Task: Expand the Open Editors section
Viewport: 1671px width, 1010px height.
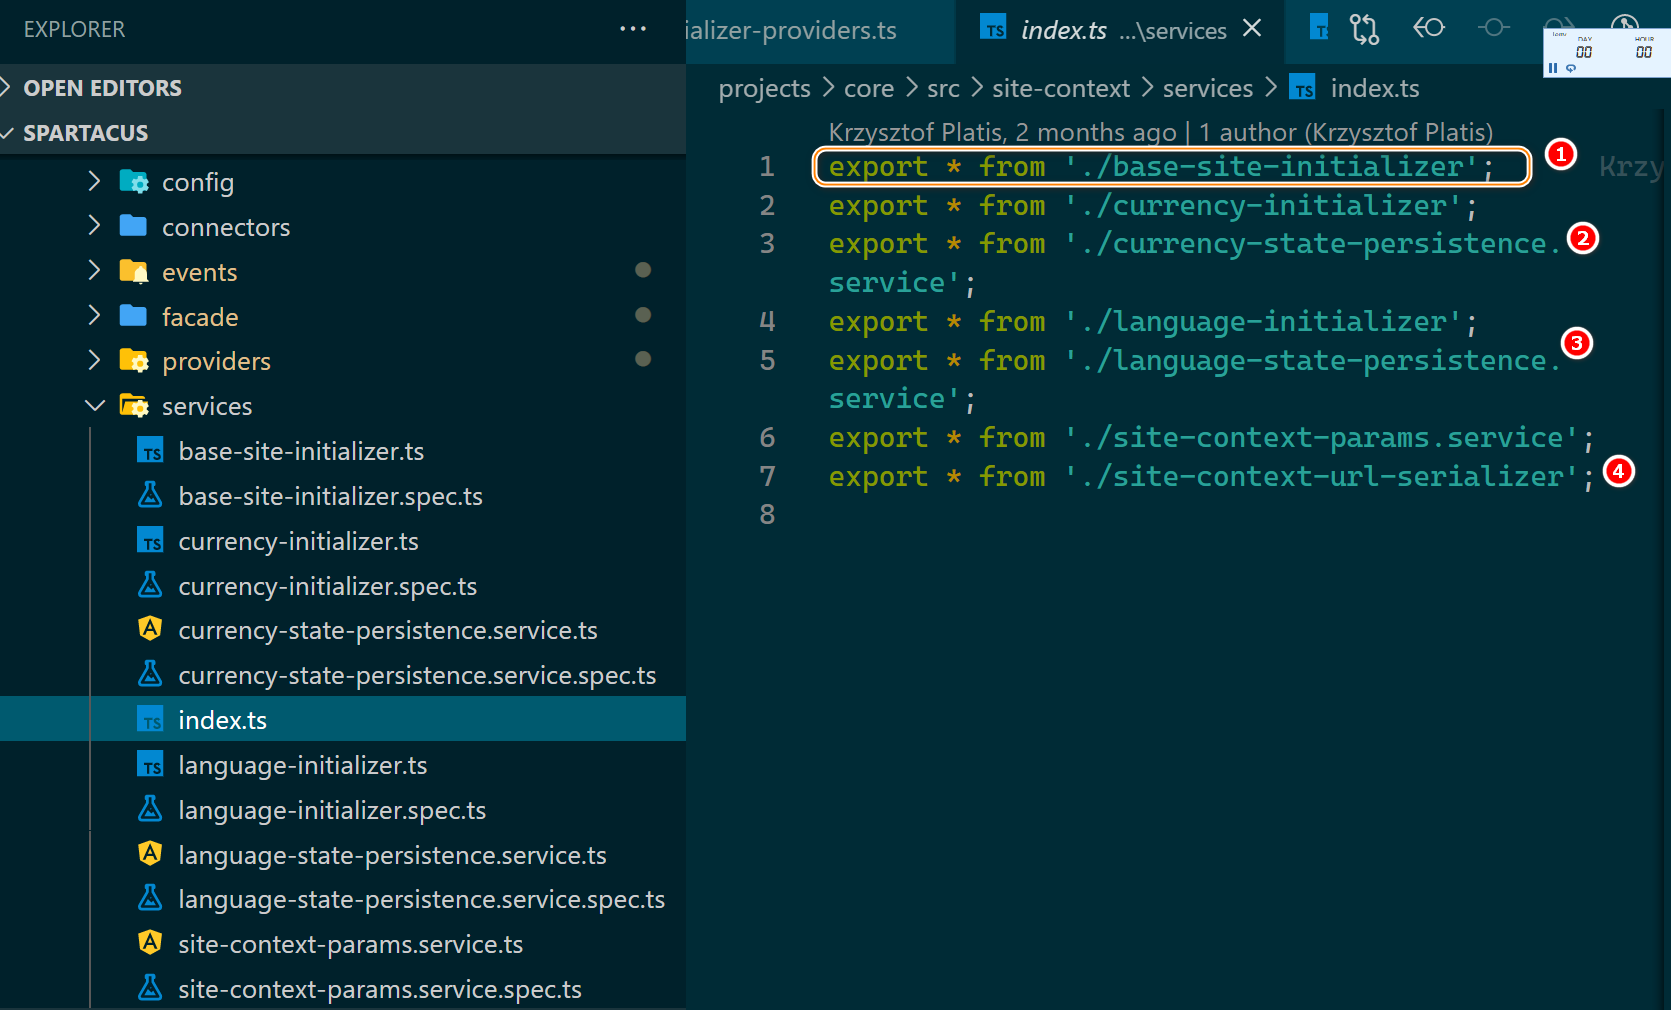Action: click(x=343, y=88)
